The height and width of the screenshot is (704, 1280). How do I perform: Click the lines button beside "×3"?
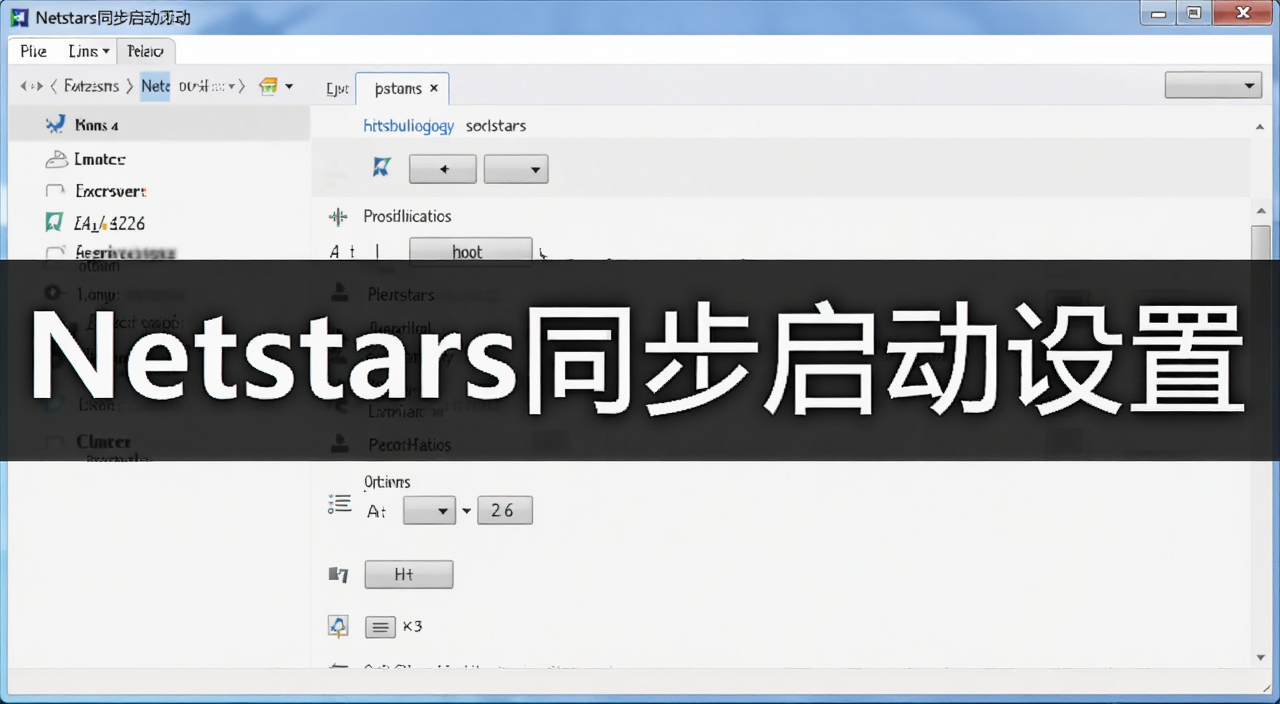pos(380,627)
